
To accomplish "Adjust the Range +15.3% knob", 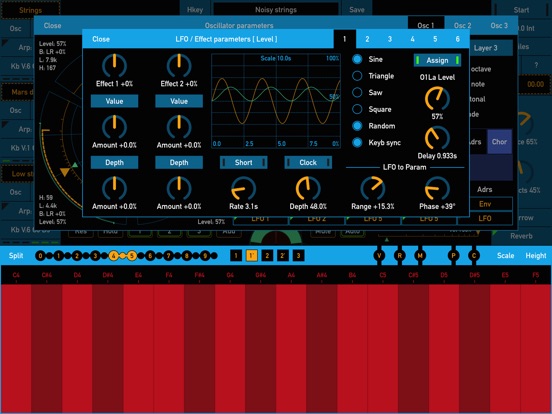I will point(373,189).
